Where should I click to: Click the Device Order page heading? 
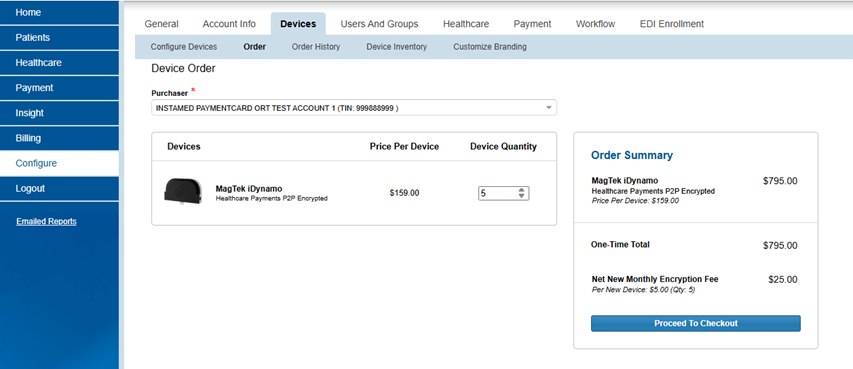(x=183, y=69)
